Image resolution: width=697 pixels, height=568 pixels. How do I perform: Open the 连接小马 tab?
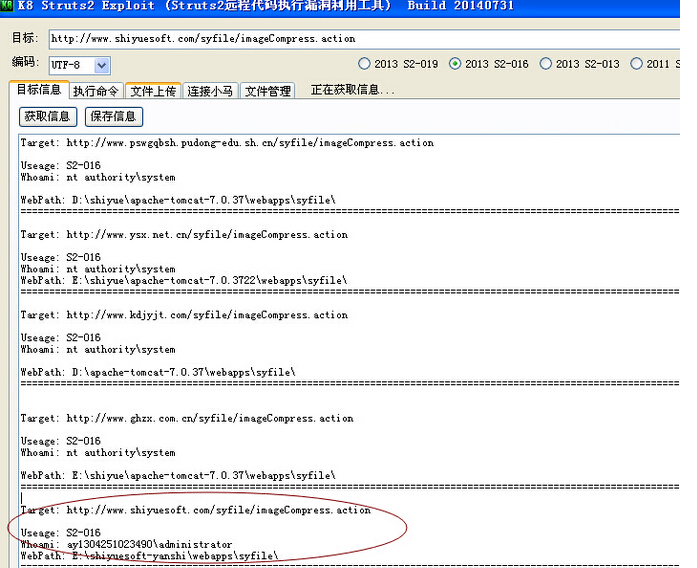point(210,91)
